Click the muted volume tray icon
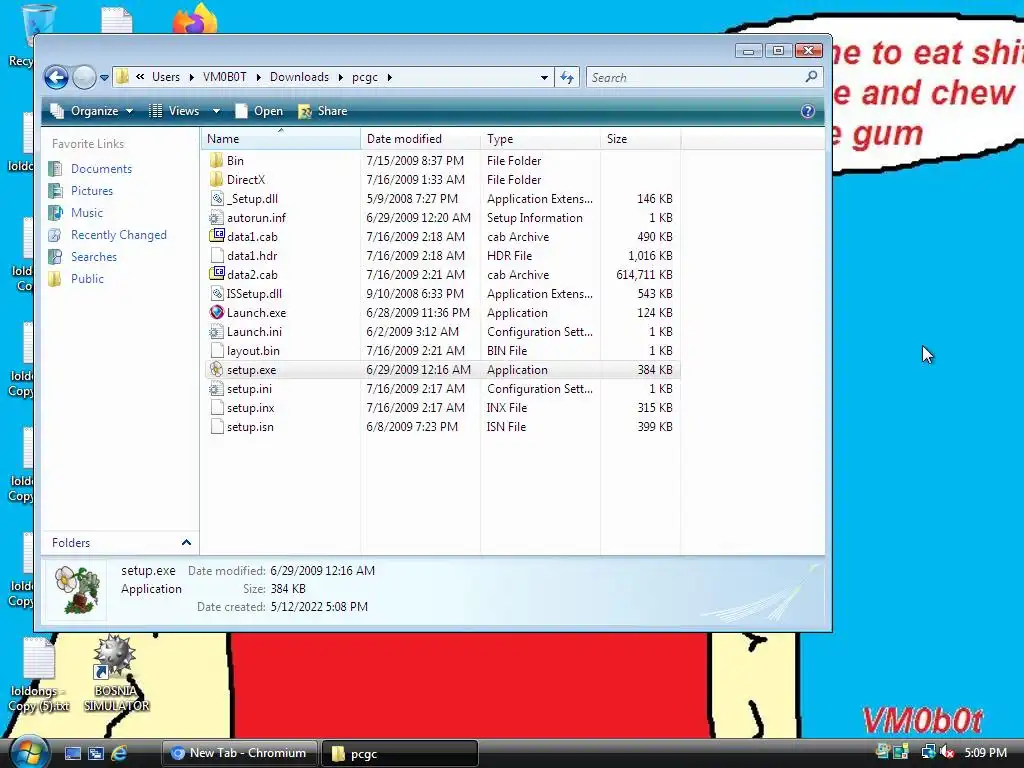Screen dimensions: 1024x768 click(x=947, y=753)
